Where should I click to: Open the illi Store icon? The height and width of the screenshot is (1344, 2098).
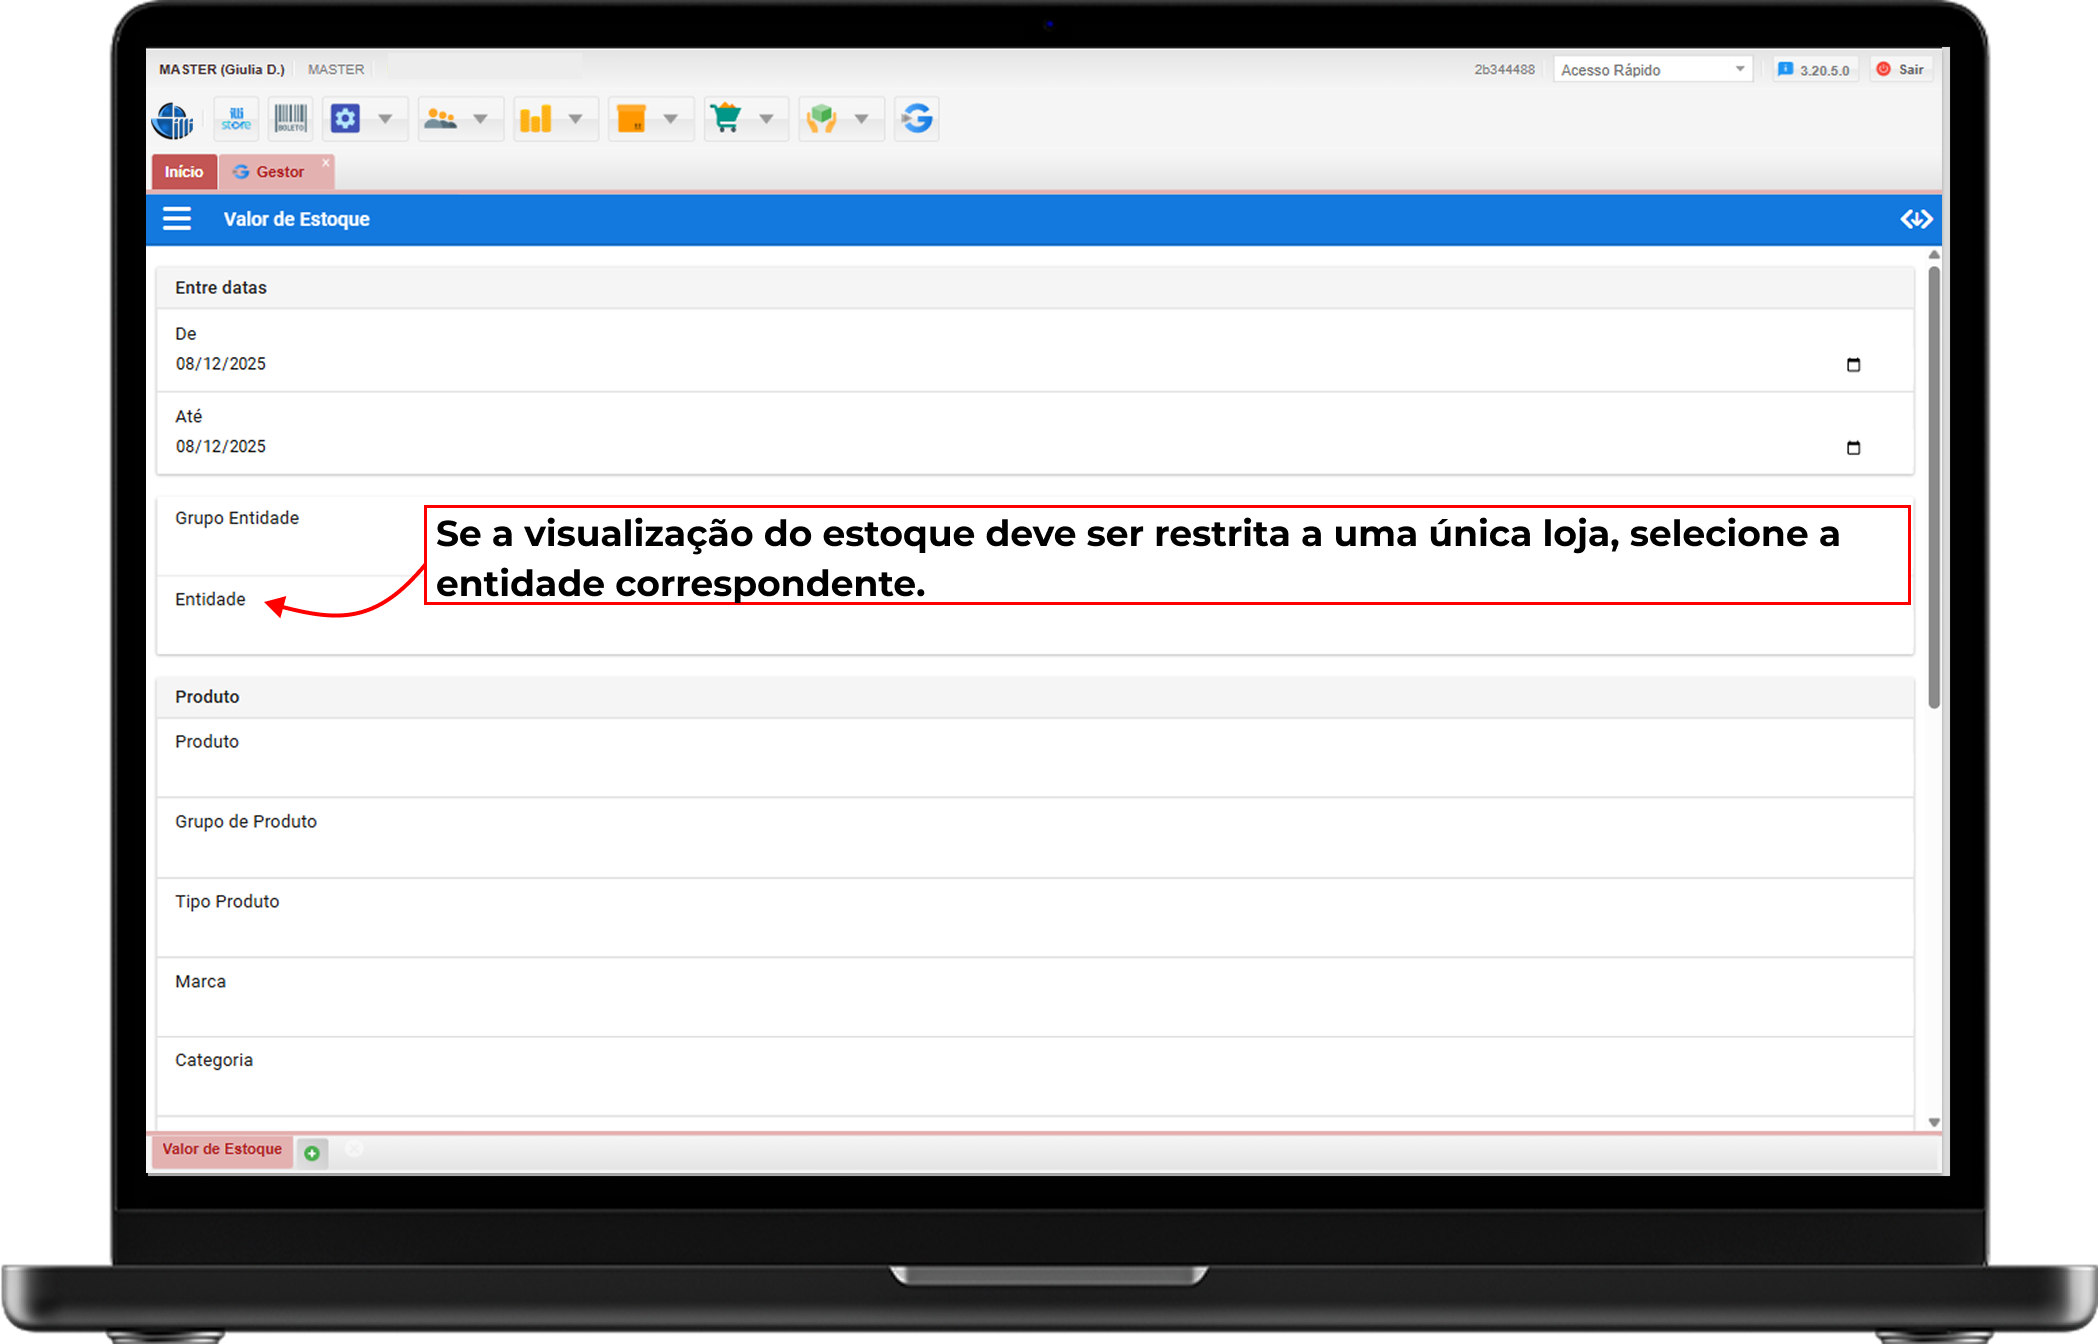(x=236, y=119)
